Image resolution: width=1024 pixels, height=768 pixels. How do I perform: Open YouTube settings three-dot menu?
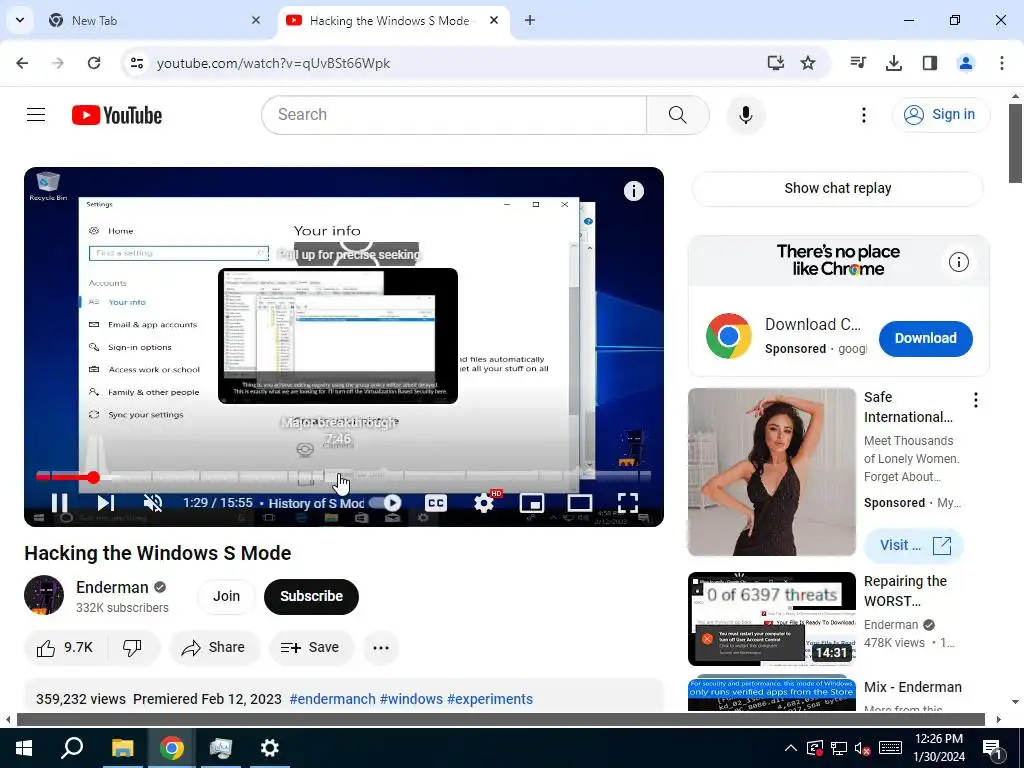[863, 115]
